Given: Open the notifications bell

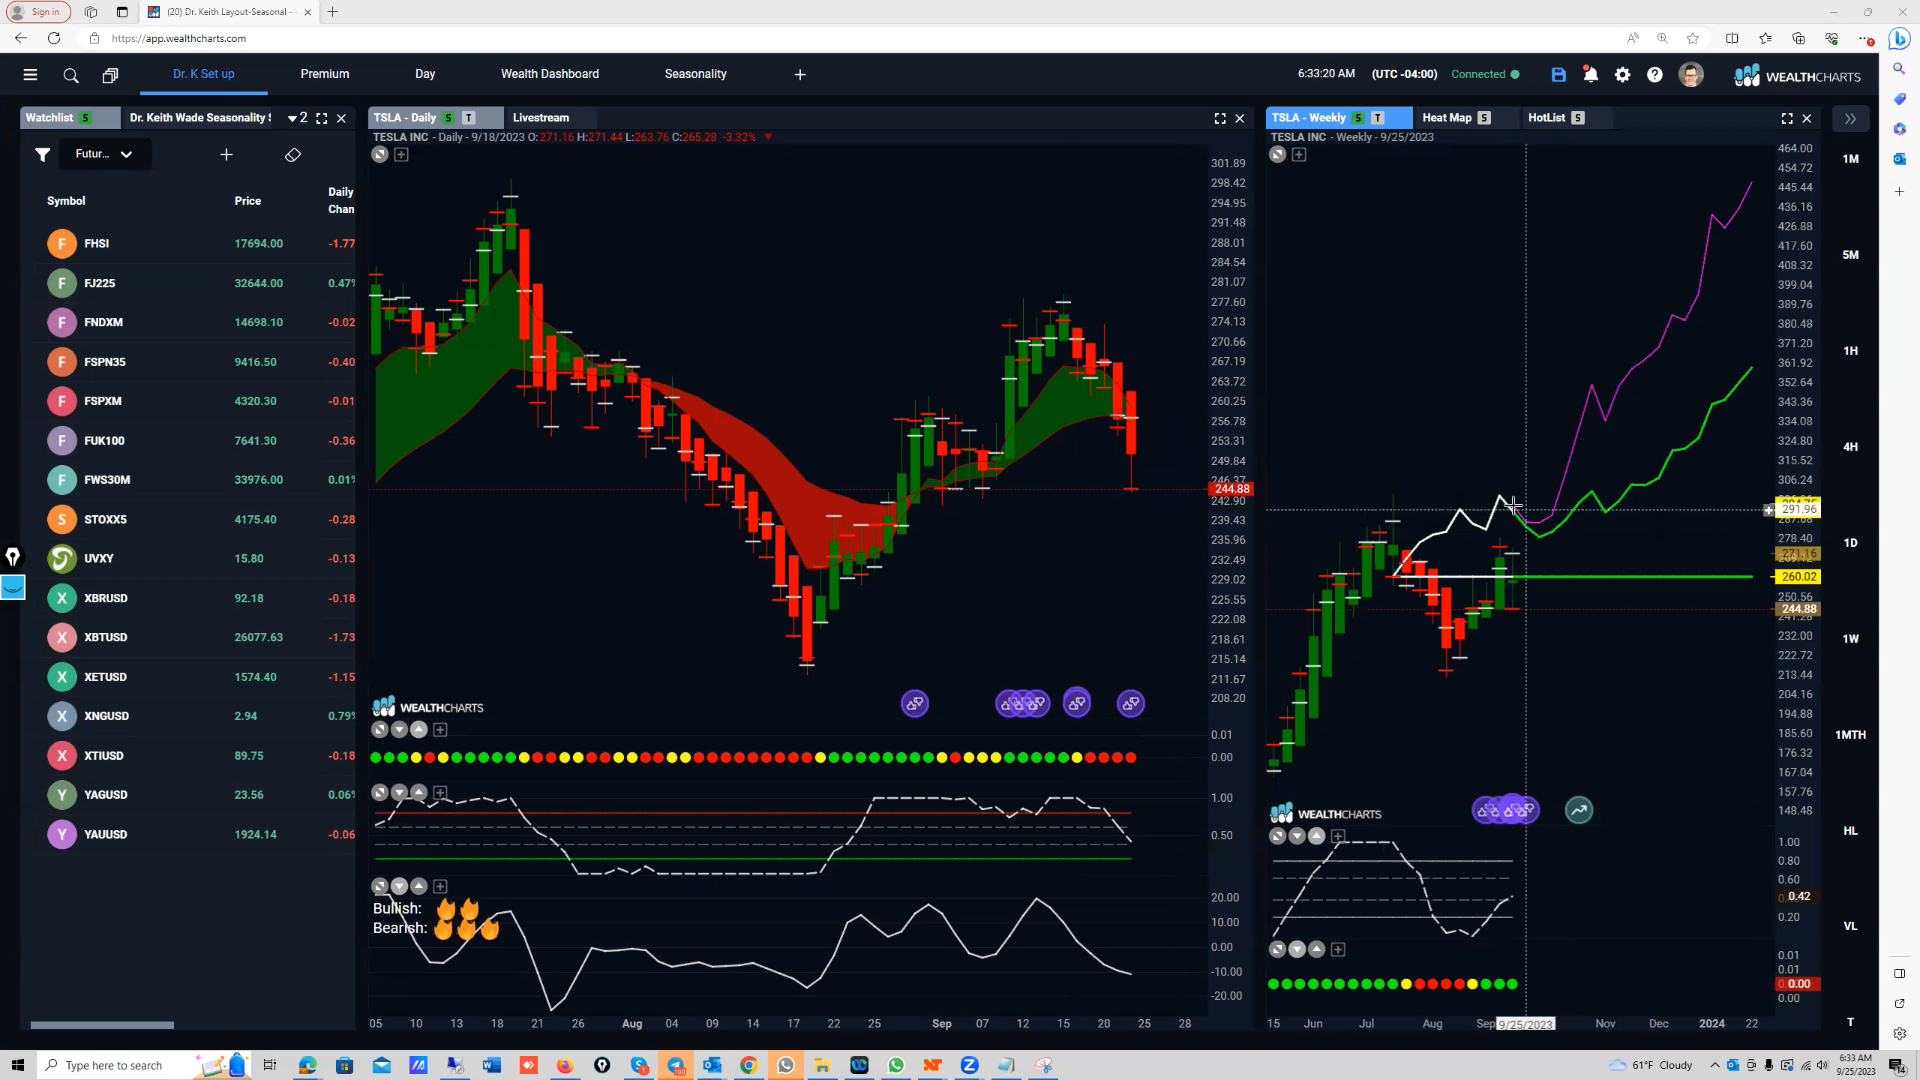Looking at the screenshot, I should pyautogui.click(x=1591, y=75).
